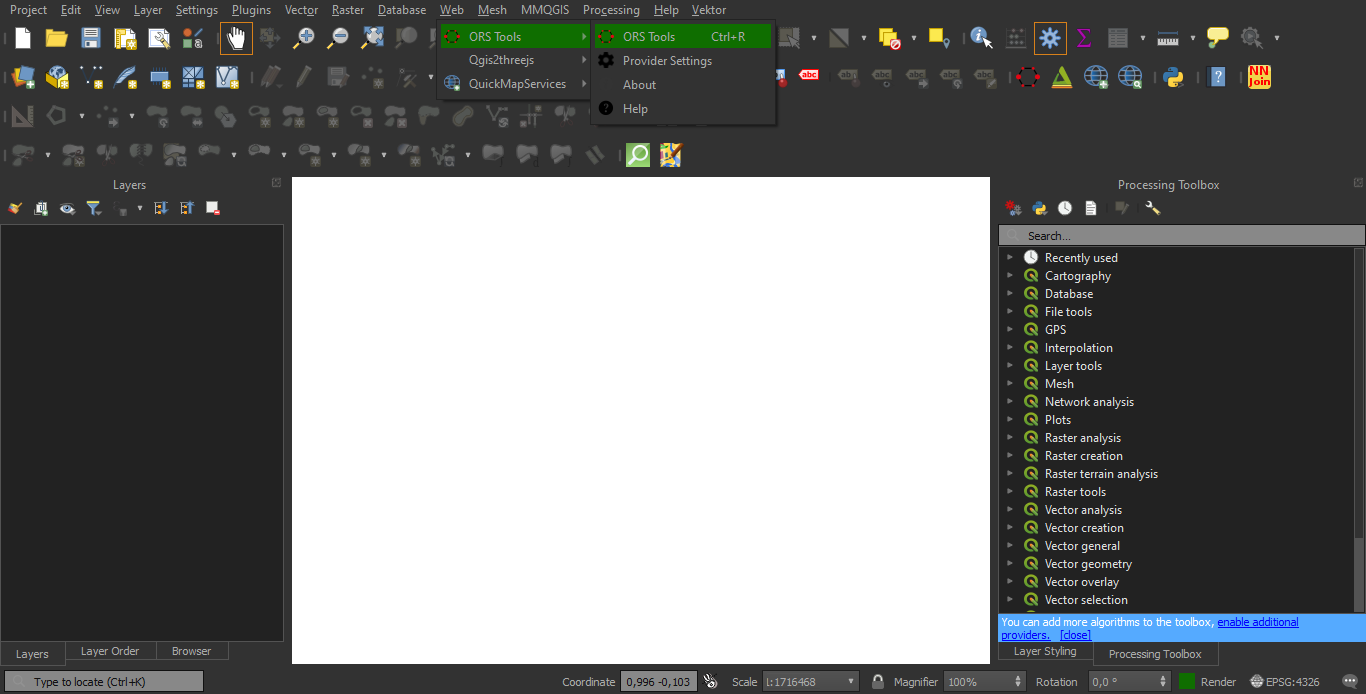Viewport: 1366px width, 694px height.
Task: Expand the Raster analysis tree group
Action: click(1010, 438)
